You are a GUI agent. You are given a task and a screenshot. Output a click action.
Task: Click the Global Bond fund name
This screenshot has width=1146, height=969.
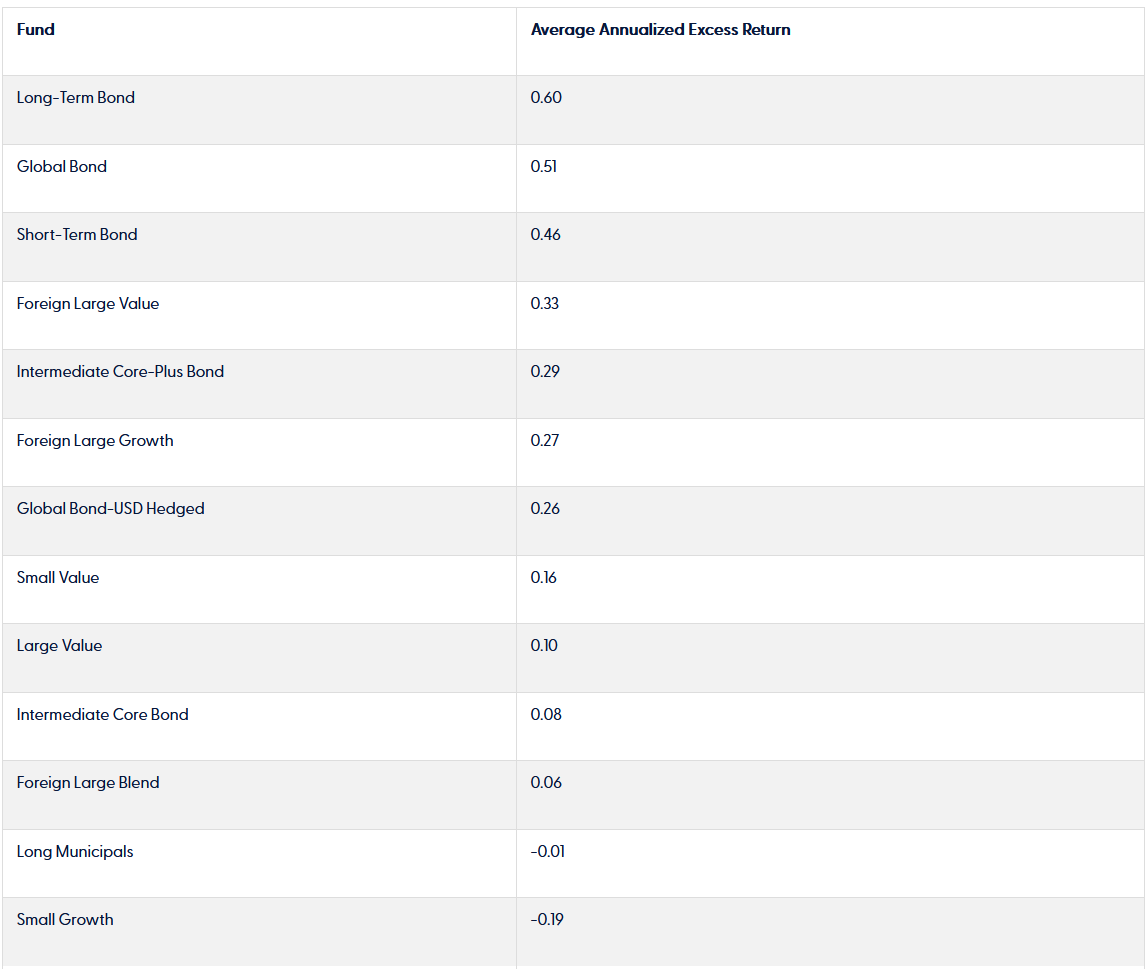(62, 167)
